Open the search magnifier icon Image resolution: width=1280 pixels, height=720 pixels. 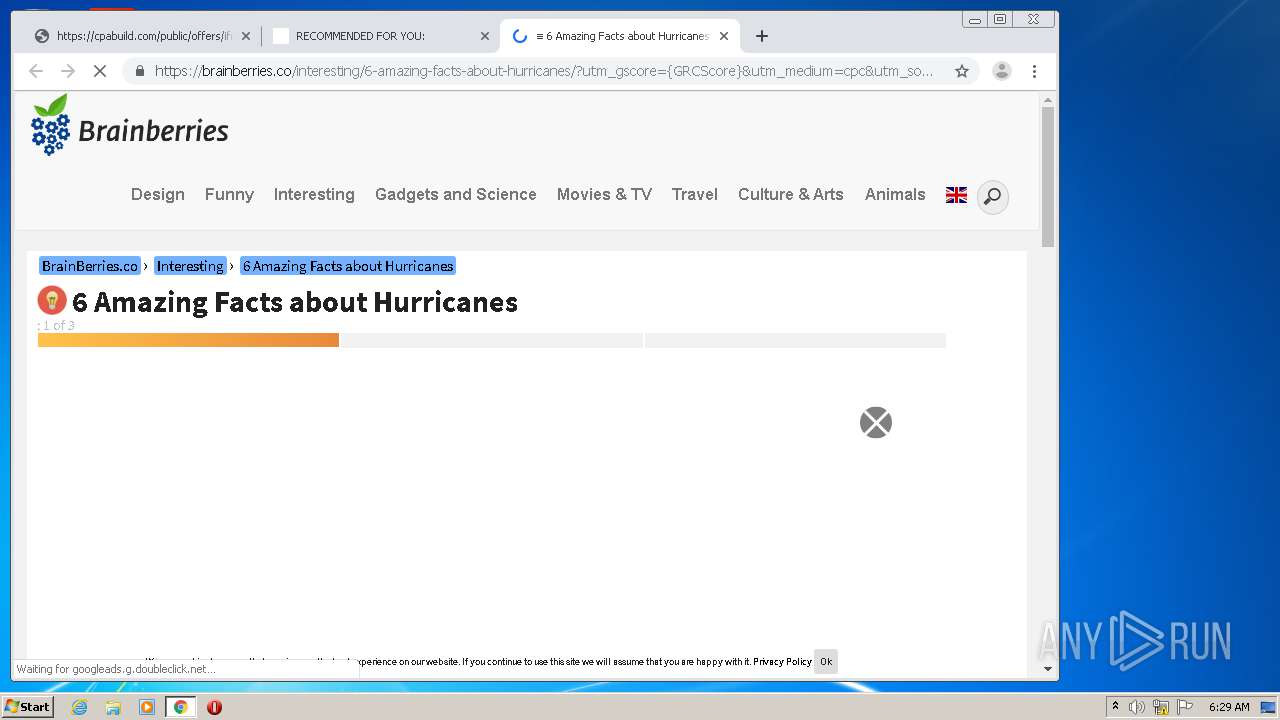click(992, 197)
